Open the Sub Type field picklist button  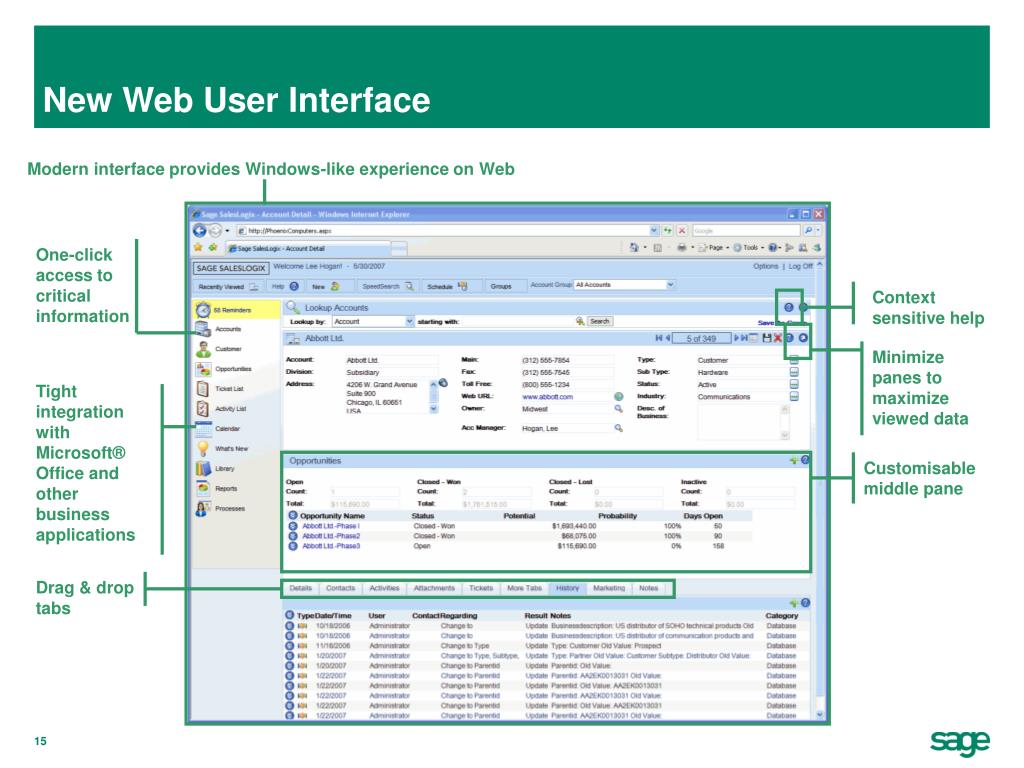(x=794, y=372)
